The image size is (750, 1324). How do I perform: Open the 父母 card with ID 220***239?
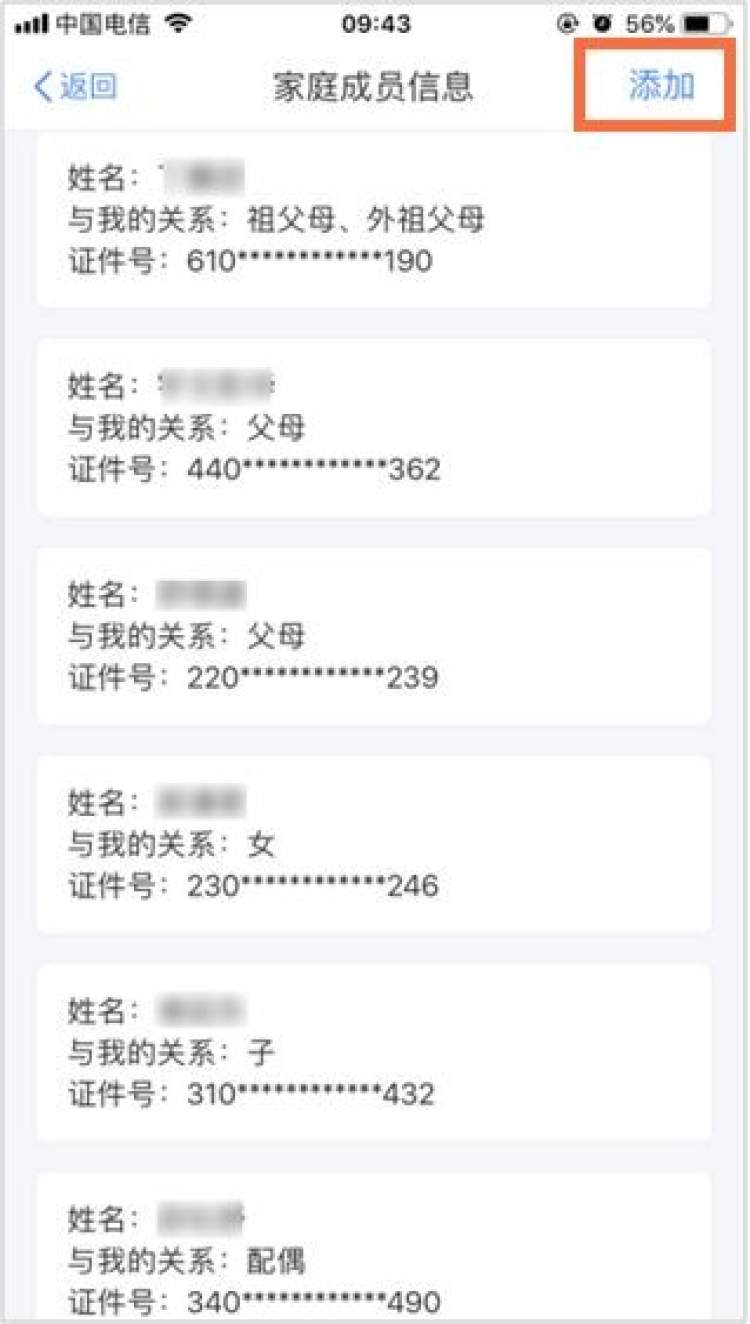coord(374,636)
